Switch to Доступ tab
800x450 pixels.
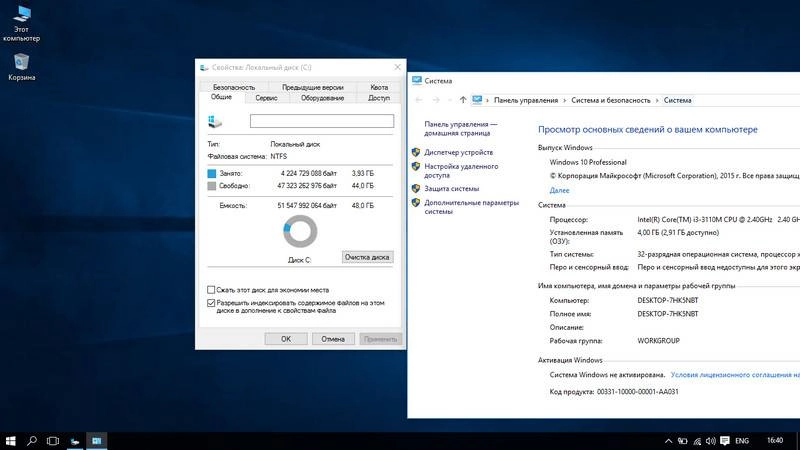coord(379,98)
